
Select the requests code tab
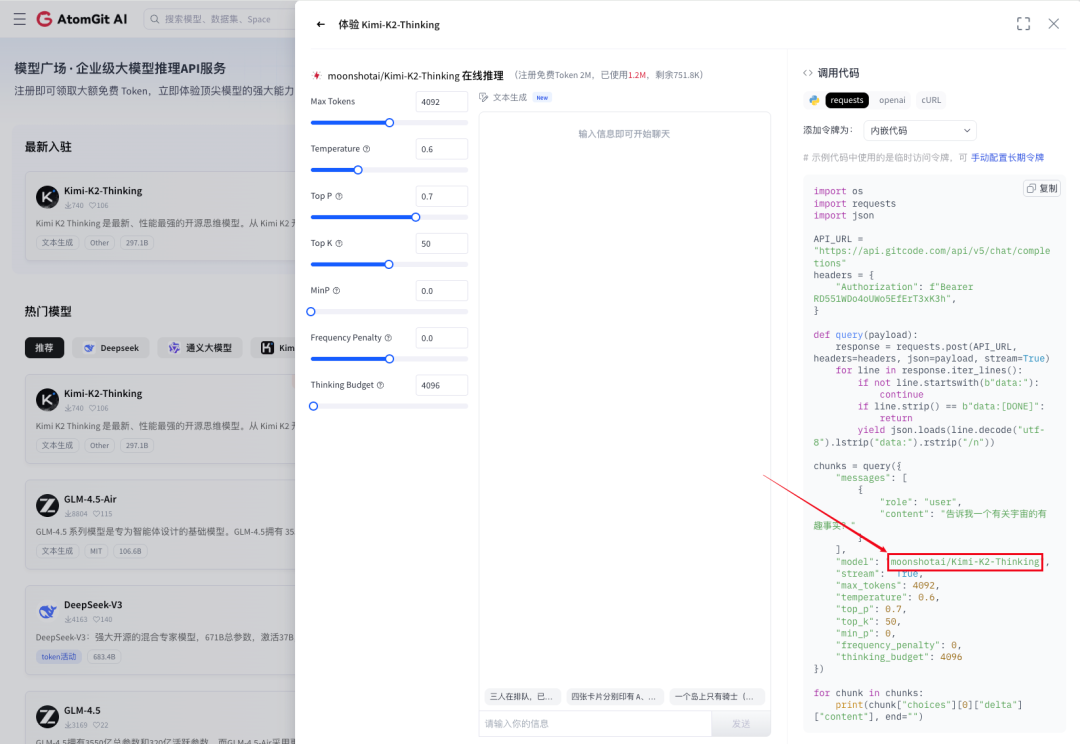(847, 100)
